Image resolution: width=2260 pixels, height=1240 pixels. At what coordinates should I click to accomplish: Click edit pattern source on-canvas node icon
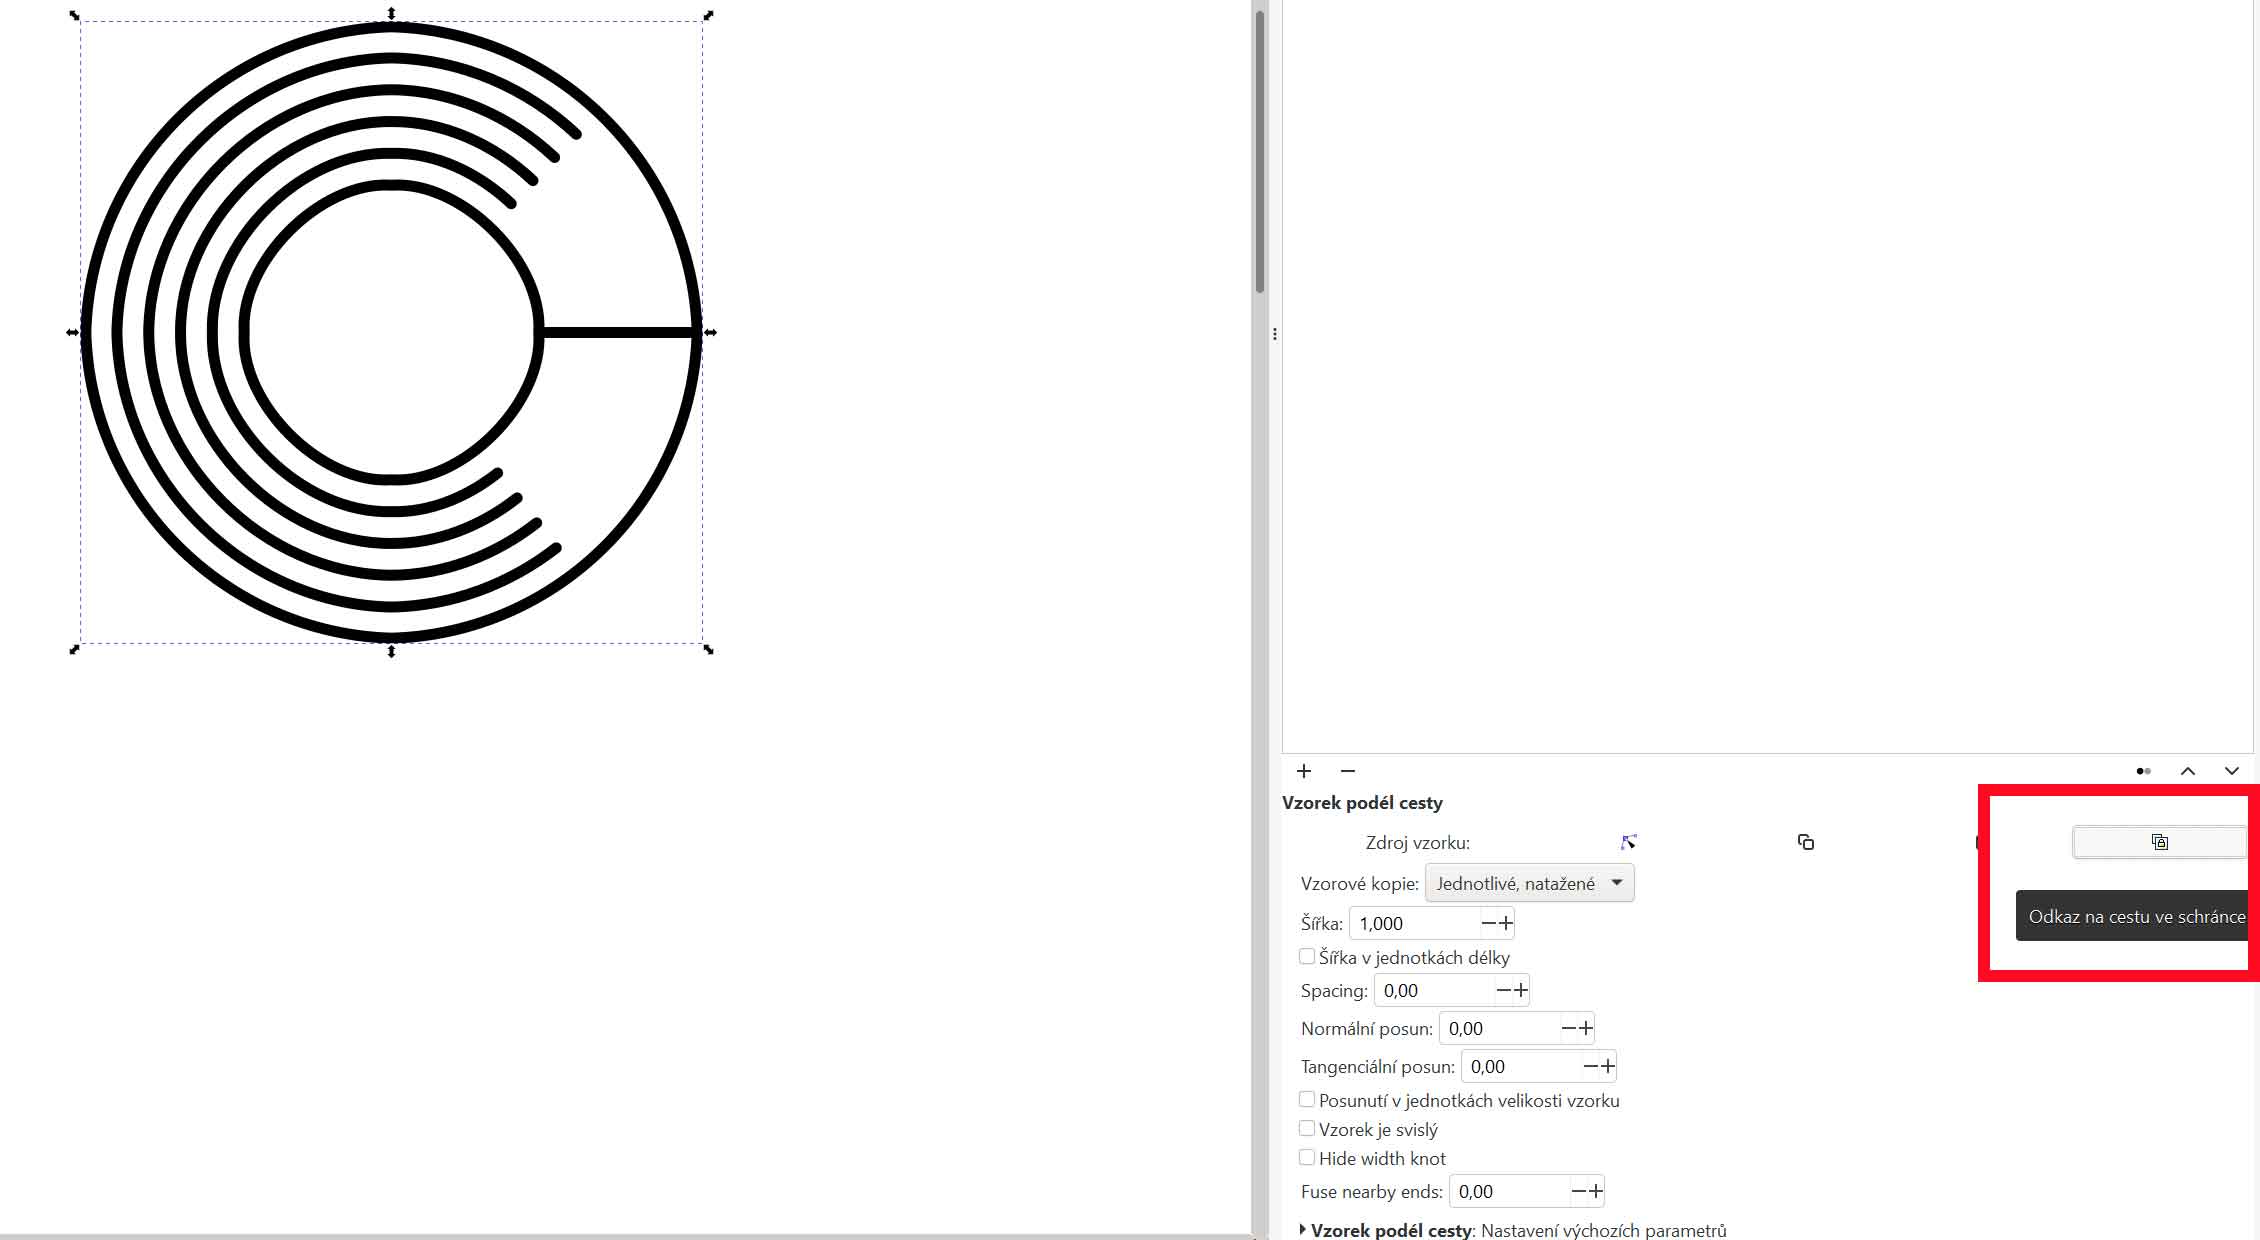click(1629, 842)
